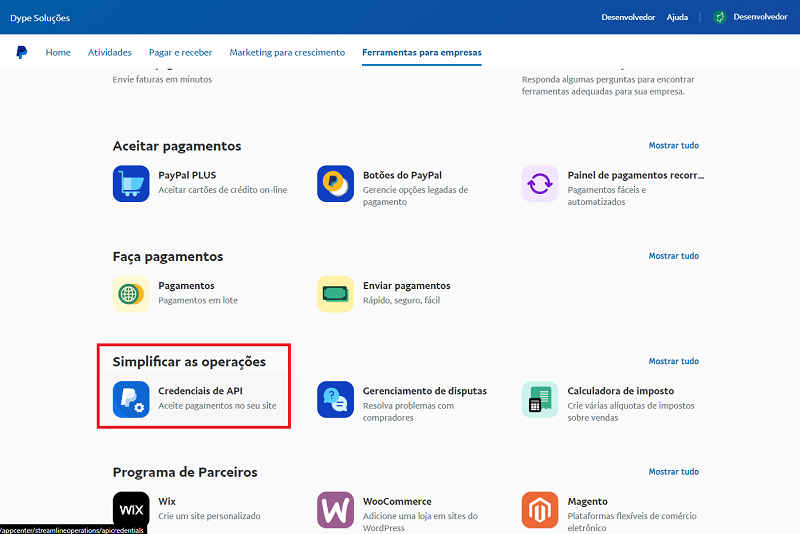Viewport: 800px width, 534px height.
Task: Click the Pagamentos em lote globe icon
Action: point(131,294)
